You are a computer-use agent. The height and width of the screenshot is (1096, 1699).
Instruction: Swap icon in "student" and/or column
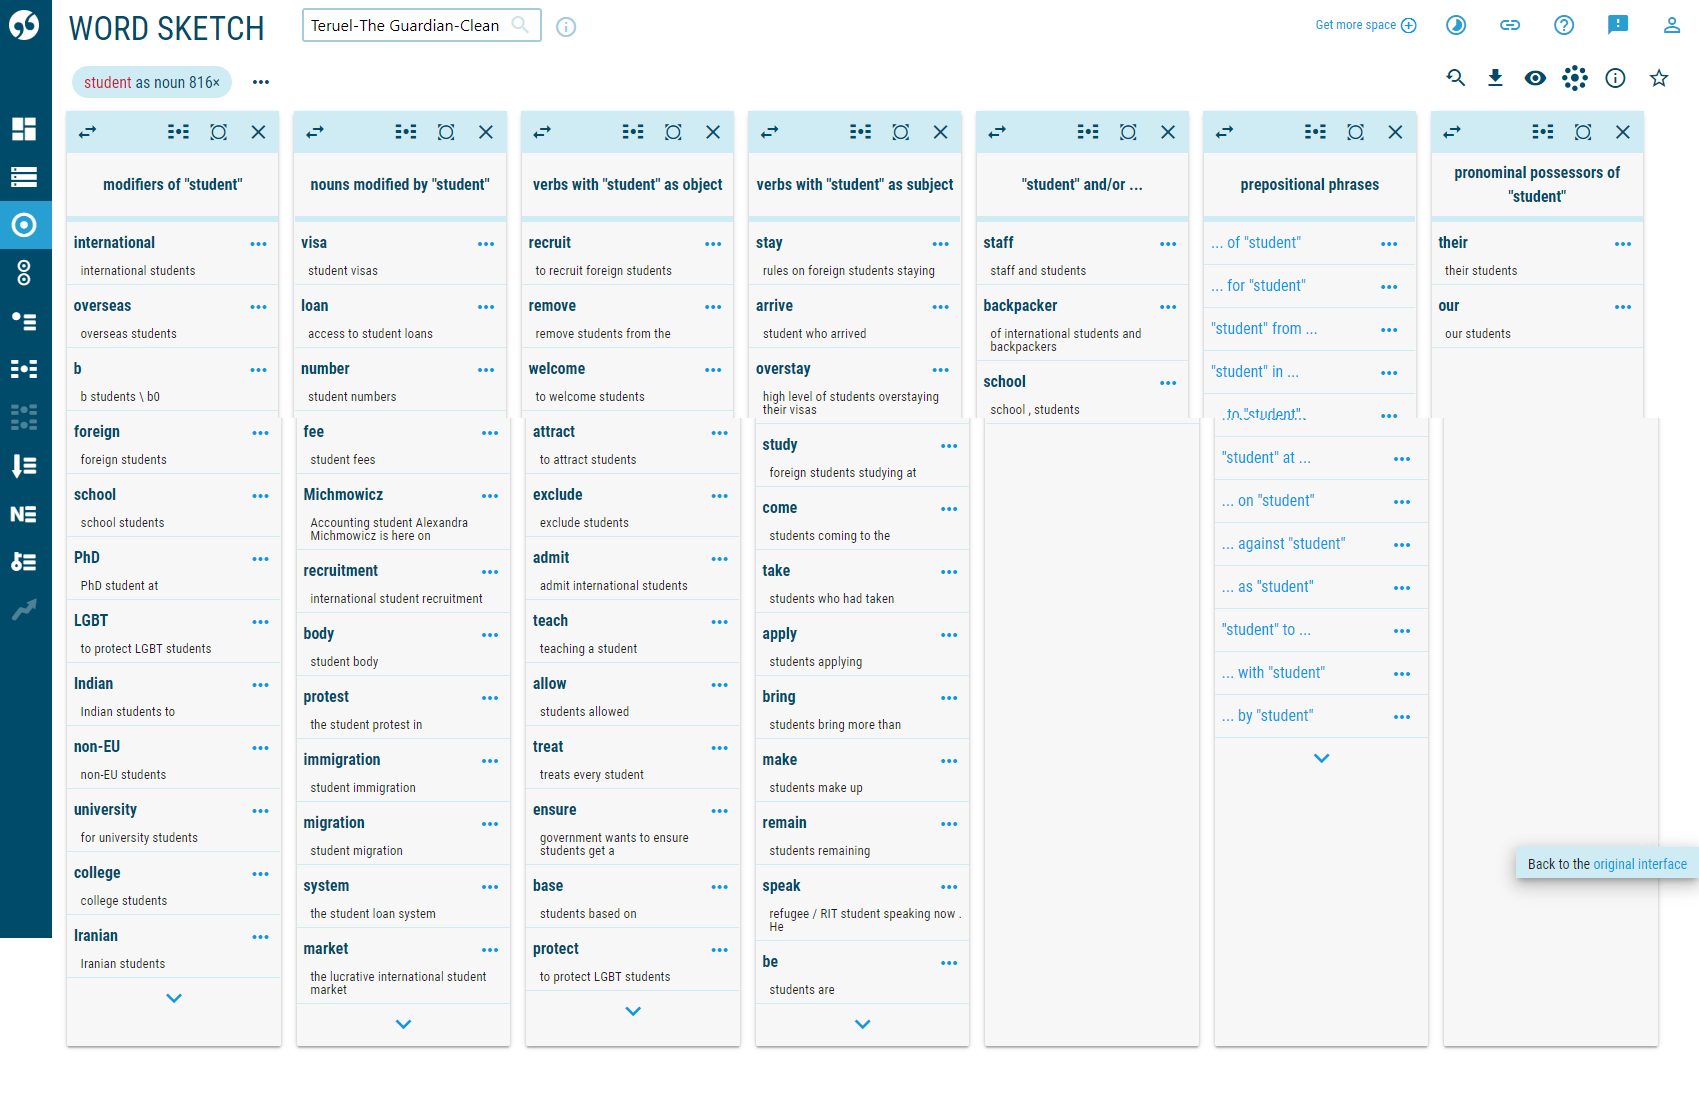(997, 132)
